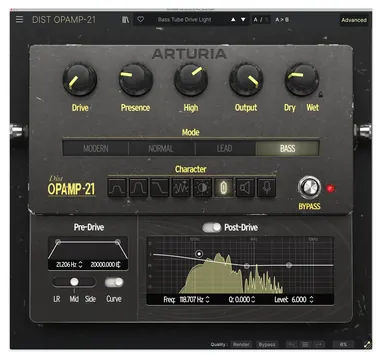Click the undo arrow in bottom bar

click(x=291, y=344)
